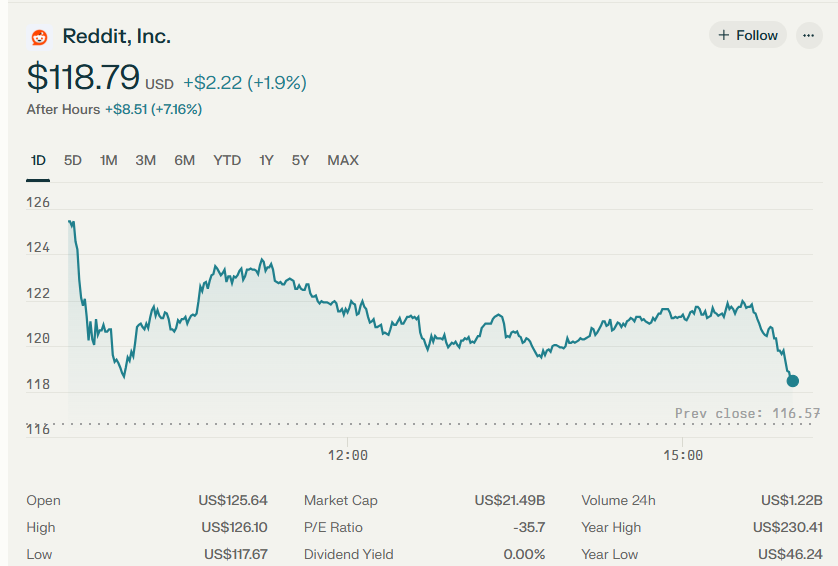This screenshot has height=566, width=838.
Task: Click the +$2.22 (+1.9%) daily change
Action: tap(245, 83)
